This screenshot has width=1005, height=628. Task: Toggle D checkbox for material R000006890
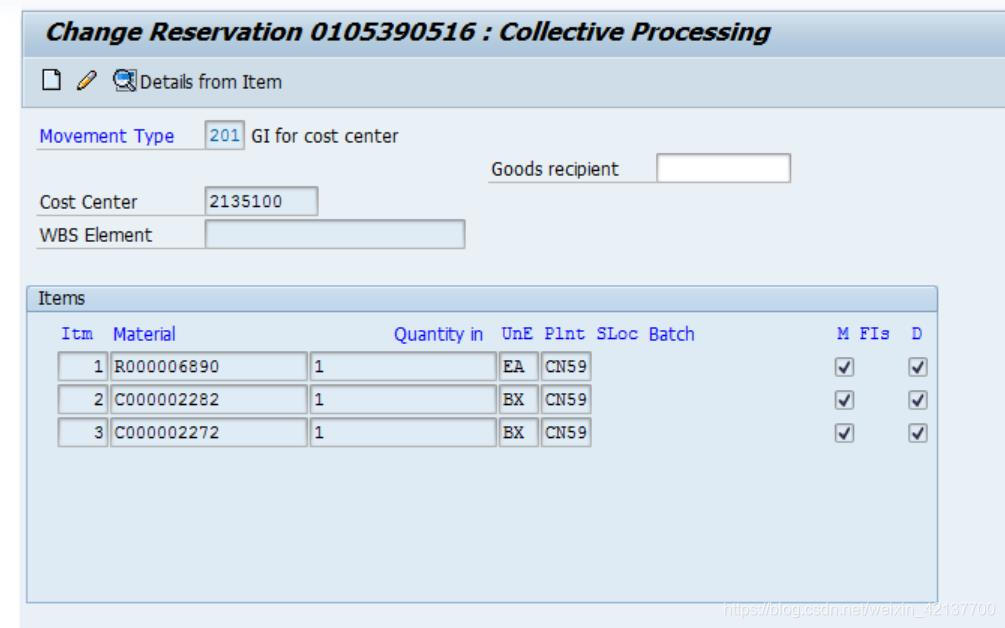[x=917, y=367]
